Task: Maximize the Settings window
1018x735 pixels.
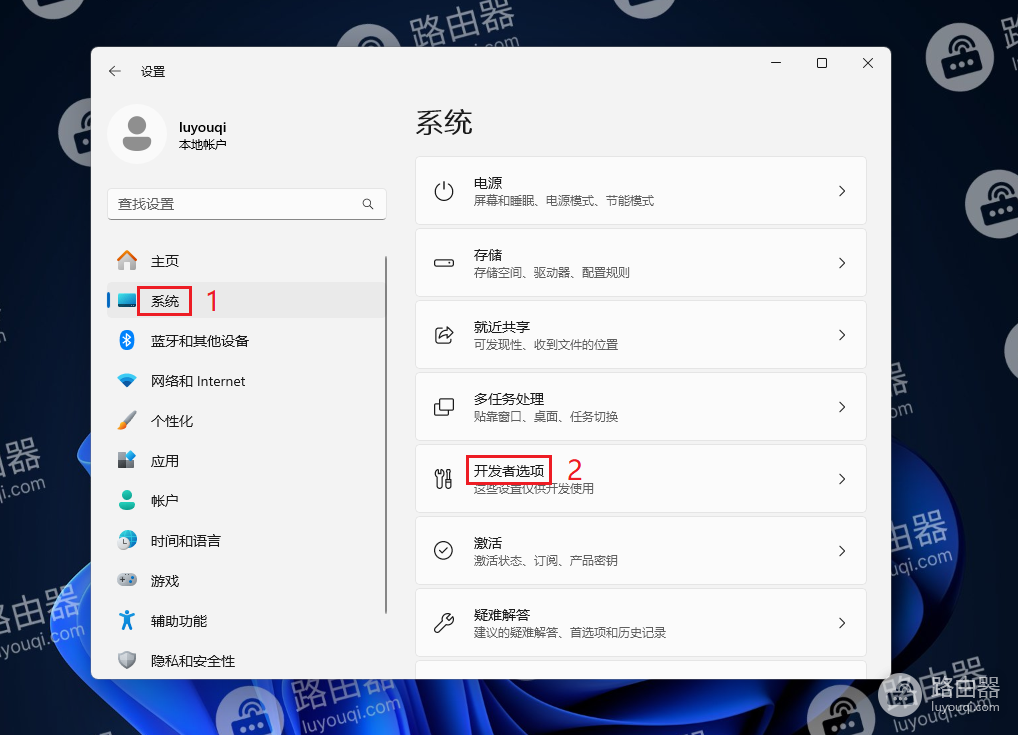Action: [x=822, y=63]
